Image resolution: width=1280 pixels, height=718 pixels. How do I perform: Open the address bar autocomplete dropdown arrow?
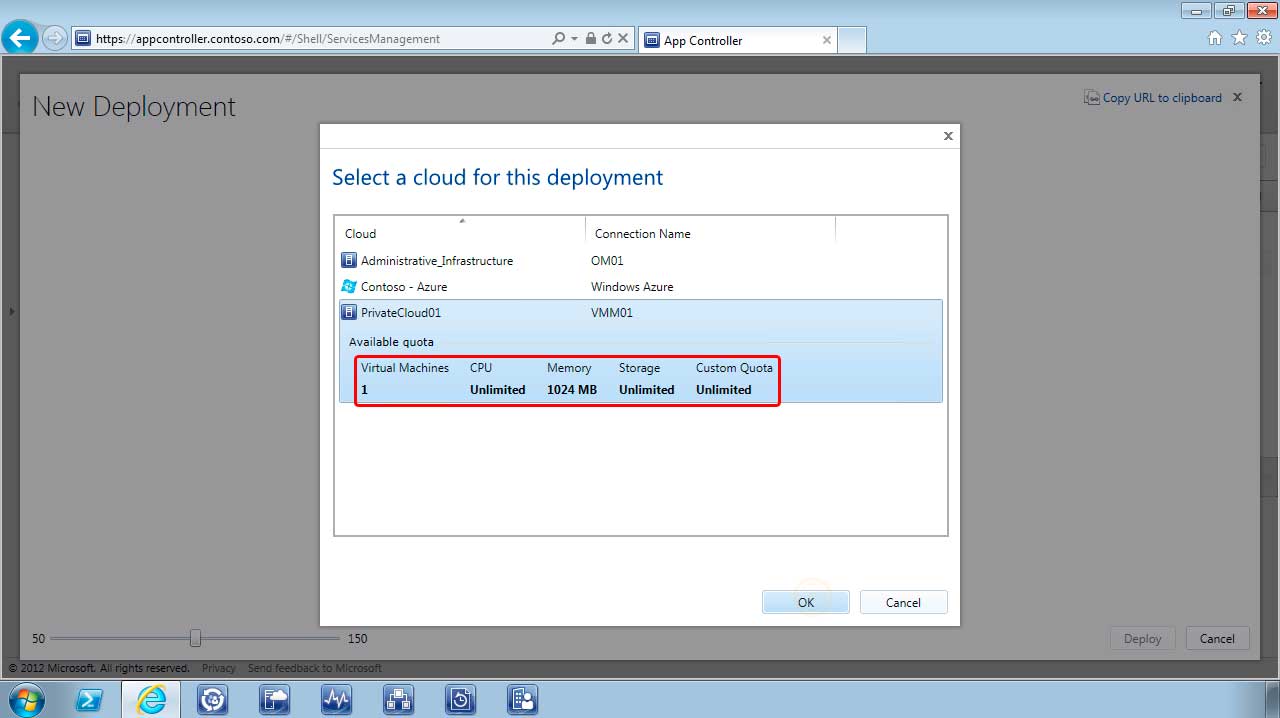(574, 38)
